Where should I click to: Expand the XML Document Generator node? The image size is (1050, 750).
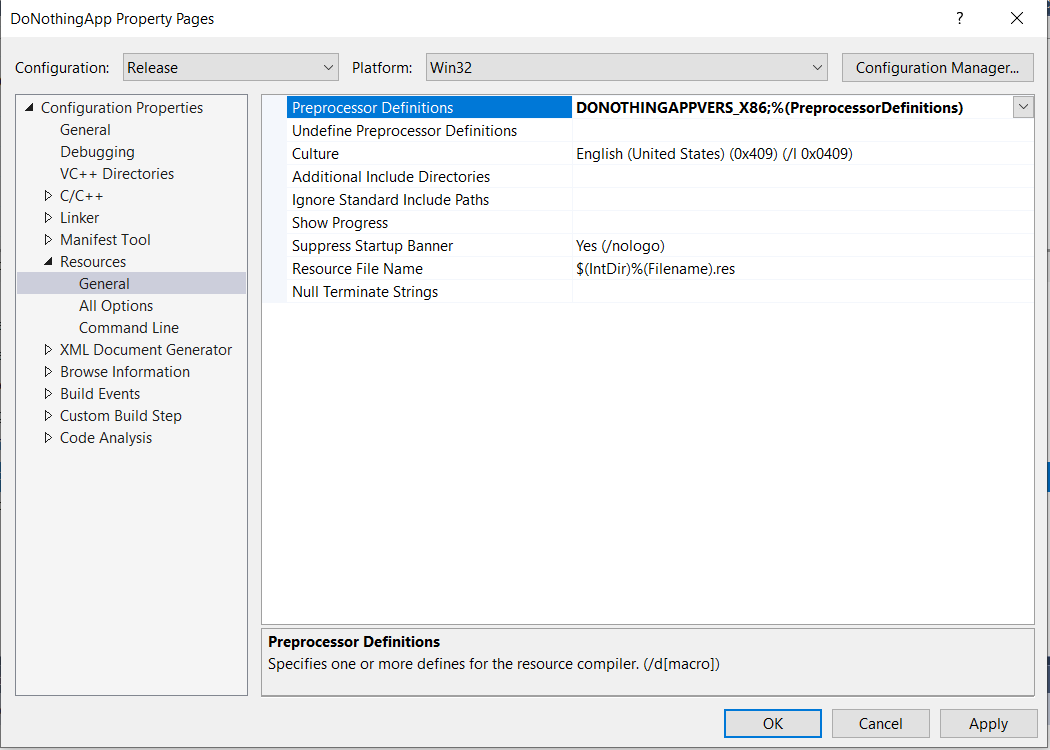[x=48, y=350]
